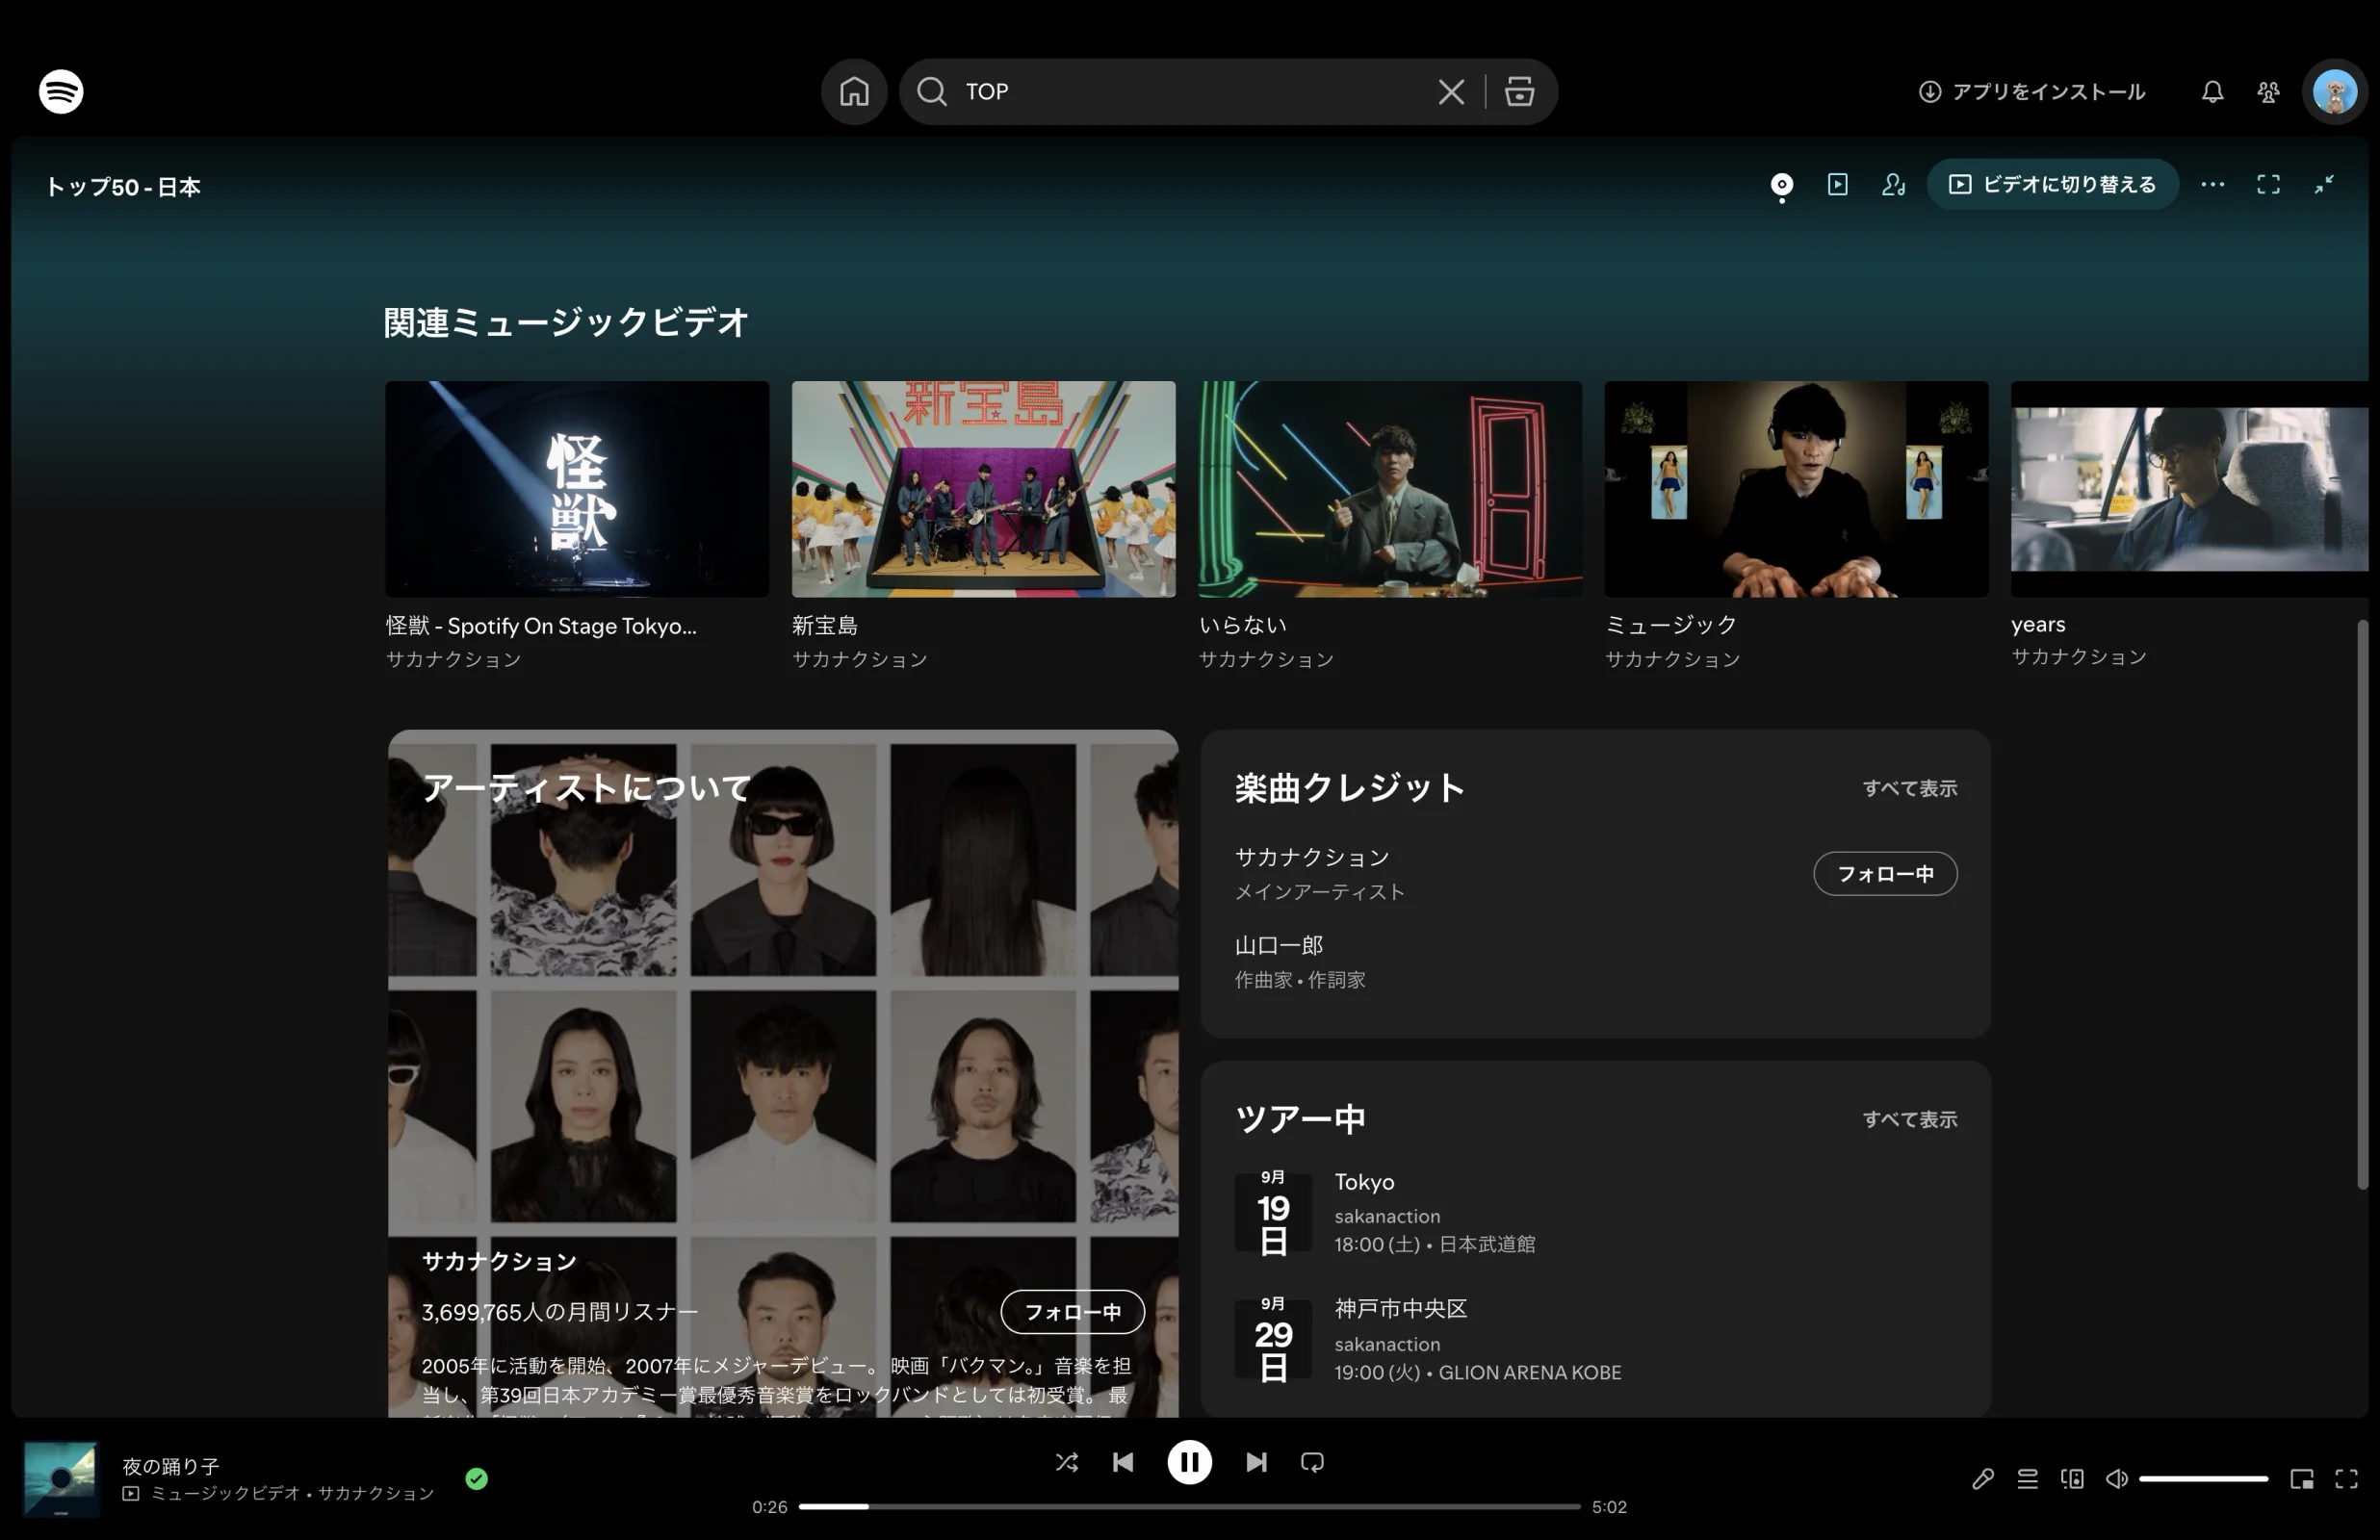Play the いらない music video thumbnail
The width and height of the screenshot is (2380, 1540).
click(x=1390, y=488)
